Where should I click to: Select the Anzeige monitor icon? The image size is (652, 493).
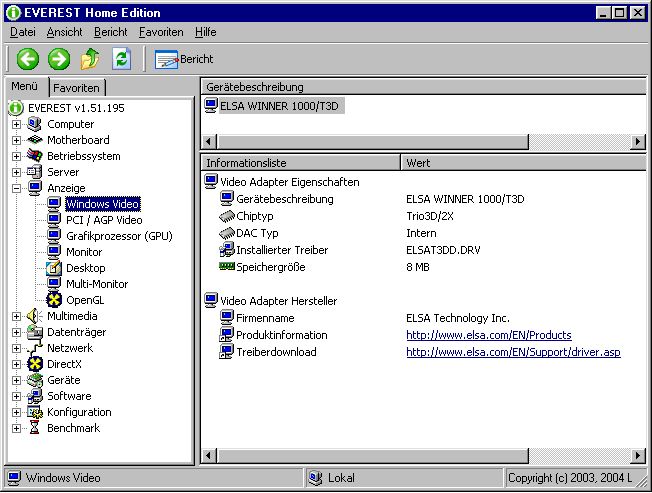(35, 188)
